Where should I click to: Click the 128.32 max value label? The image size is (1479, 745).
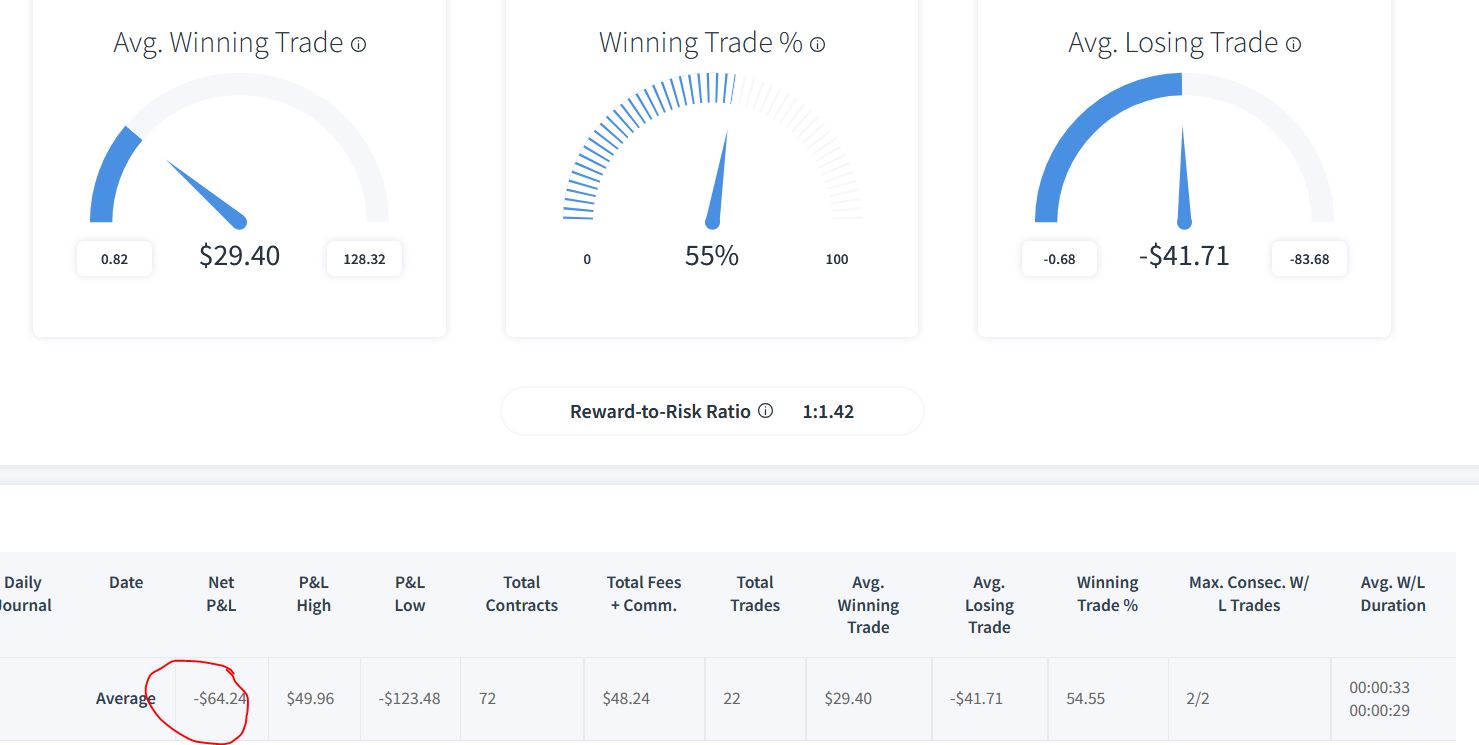tap(364, 259)
